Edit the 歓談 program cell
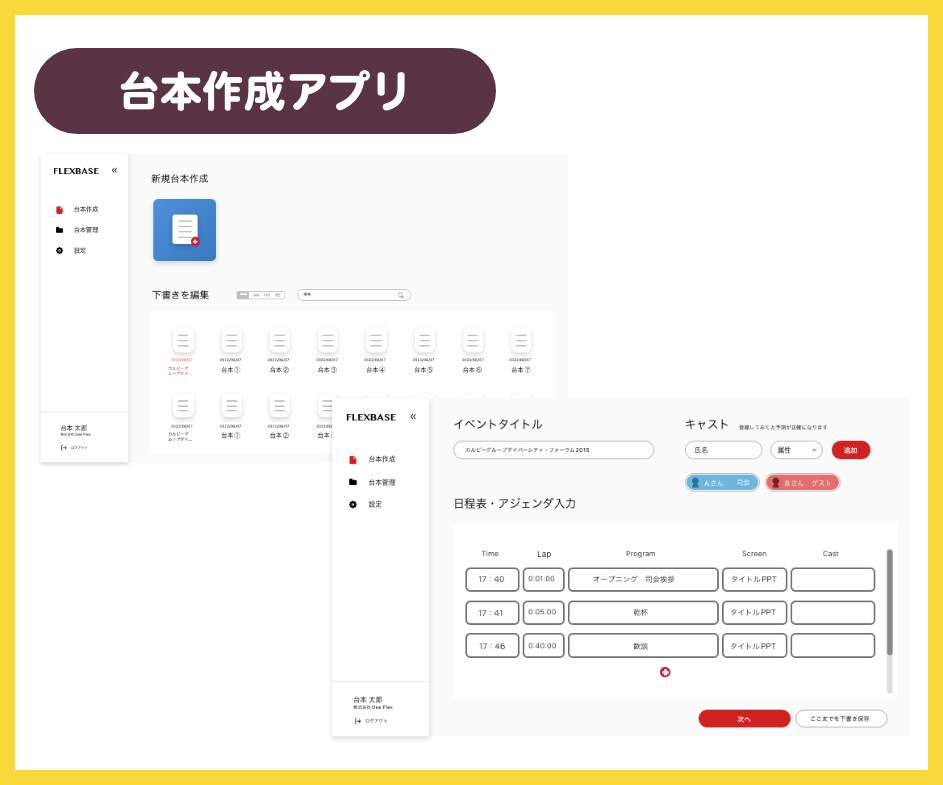Viewport: 943px width, 785px height. pos(643,645)
